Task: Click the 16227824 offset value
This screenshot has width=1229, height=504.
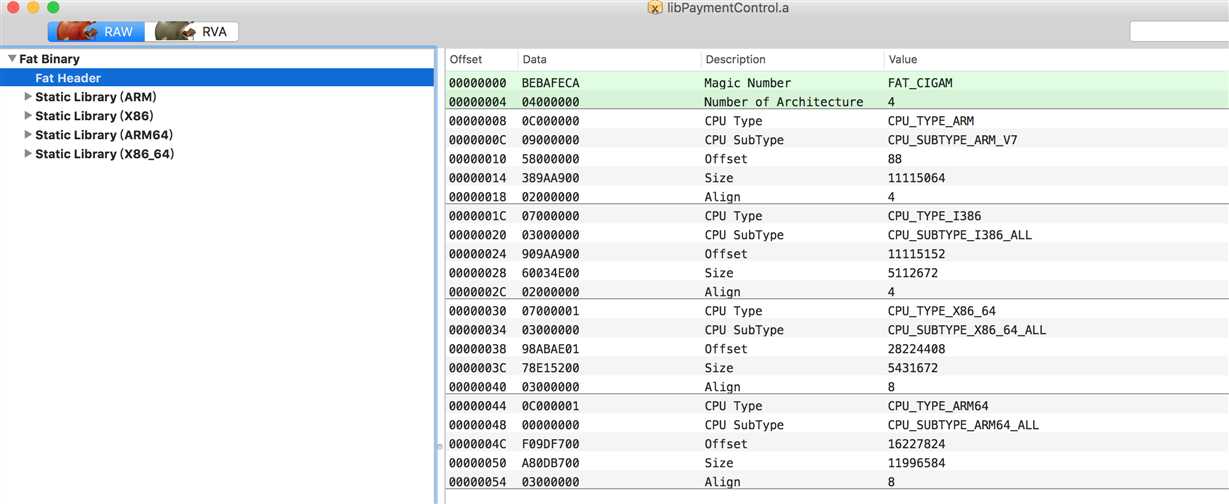Action: (x=916, y=444)
